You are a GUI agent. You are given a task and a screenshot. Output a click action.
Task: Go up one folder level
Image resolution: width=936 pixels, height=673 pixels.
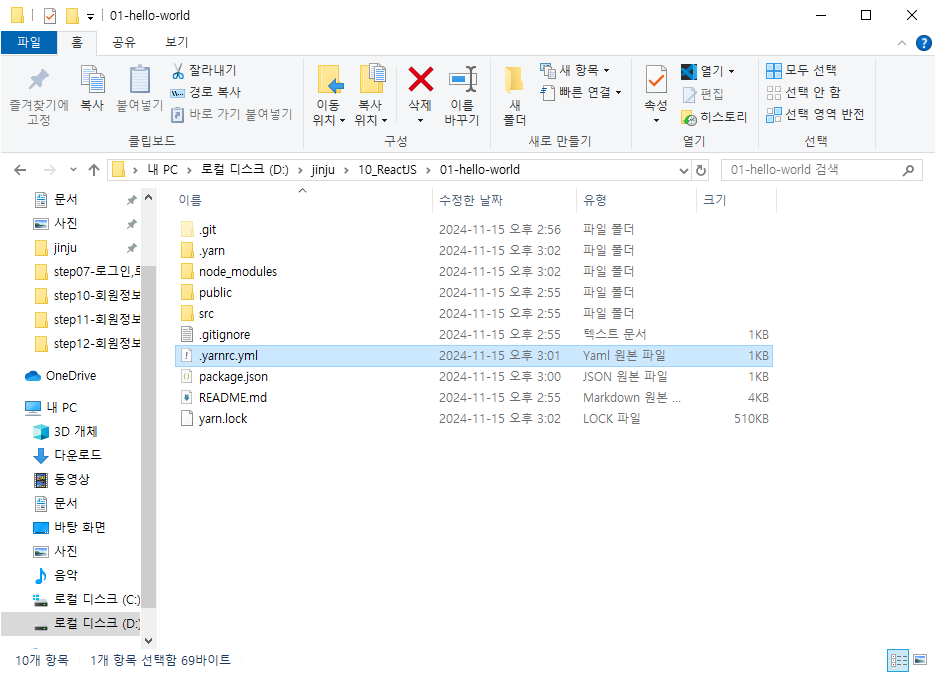coord(94,170)
